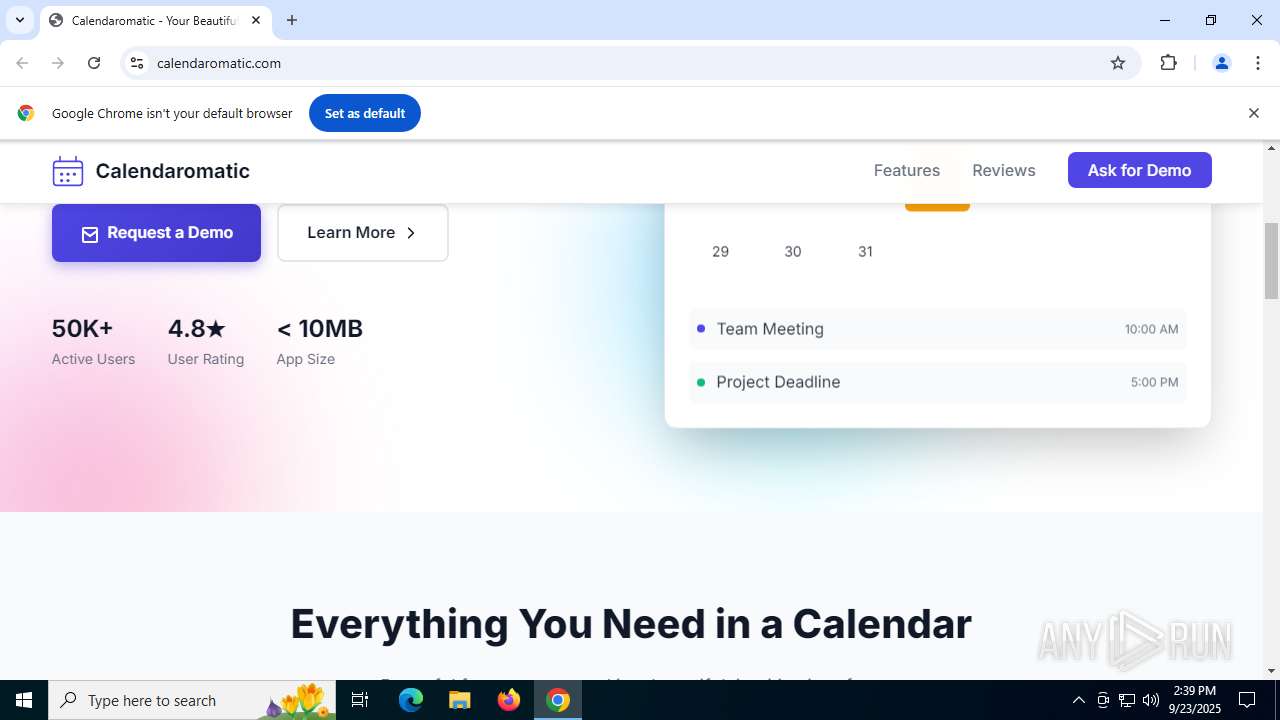Click the Windows search box

click(192, 700)
